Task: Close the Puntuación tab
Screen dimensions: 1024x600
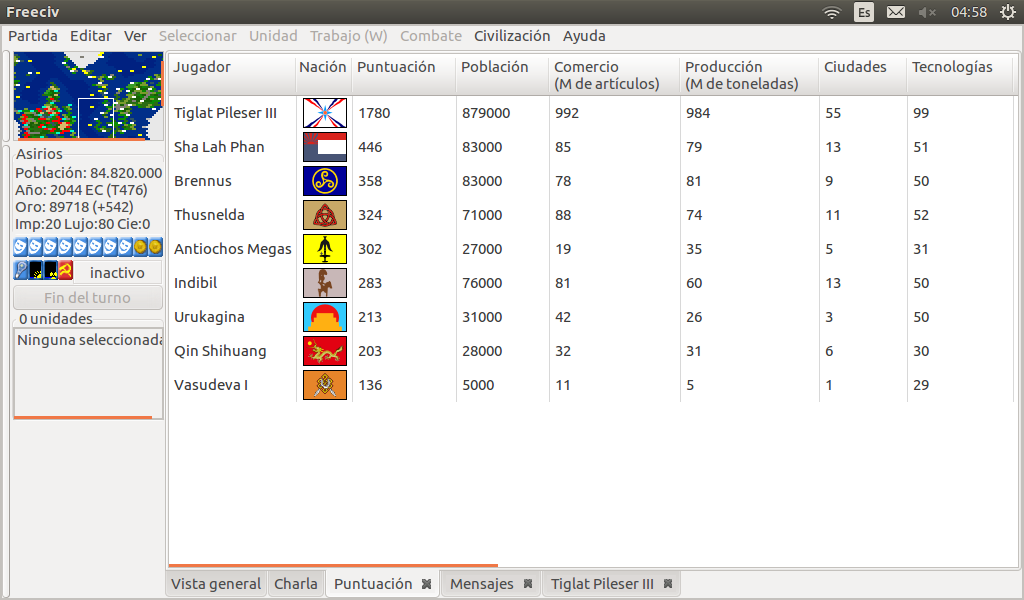Action: click(x=426, y=584)
